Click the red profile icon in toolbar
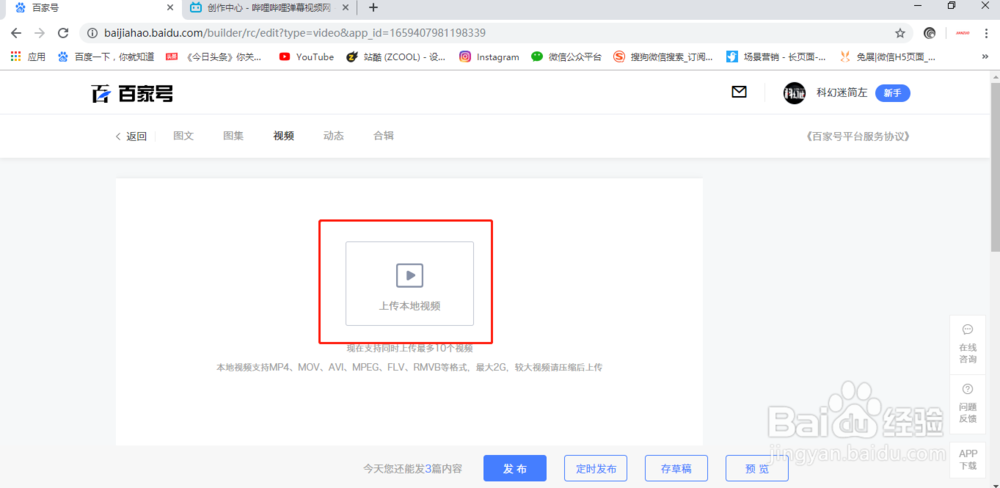The width and height of the screenshot is (1000, 488). click(x=962, y=33)
